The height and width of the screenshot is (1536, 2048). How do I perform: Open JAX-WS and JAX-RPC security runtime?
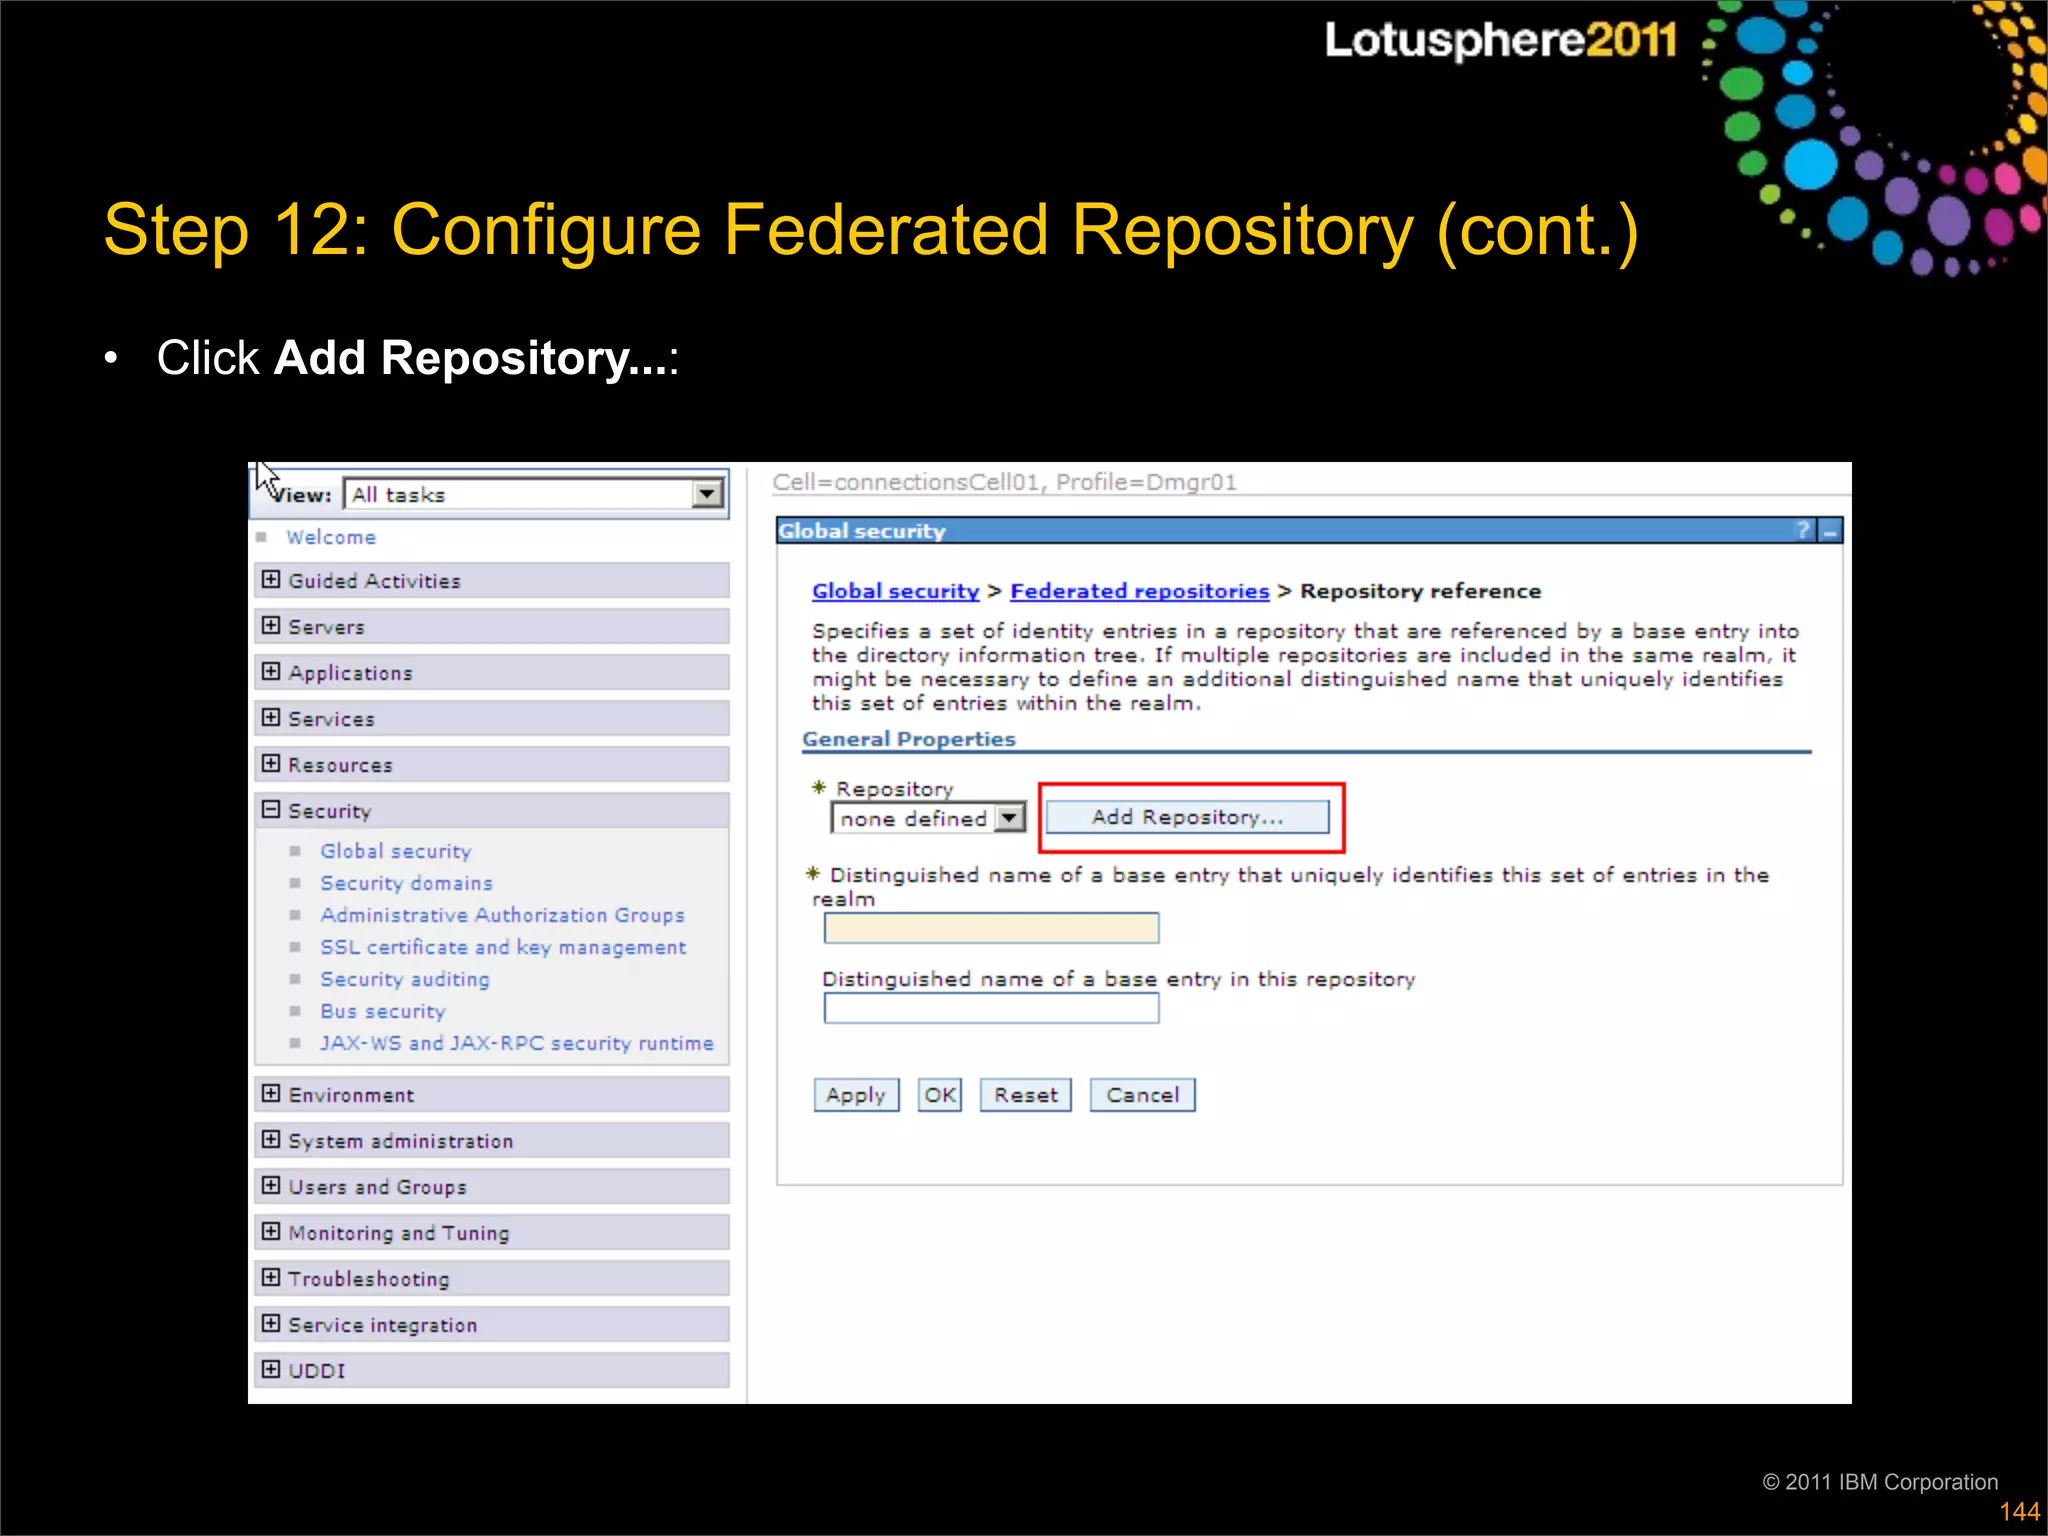[x=517, y=1043]
